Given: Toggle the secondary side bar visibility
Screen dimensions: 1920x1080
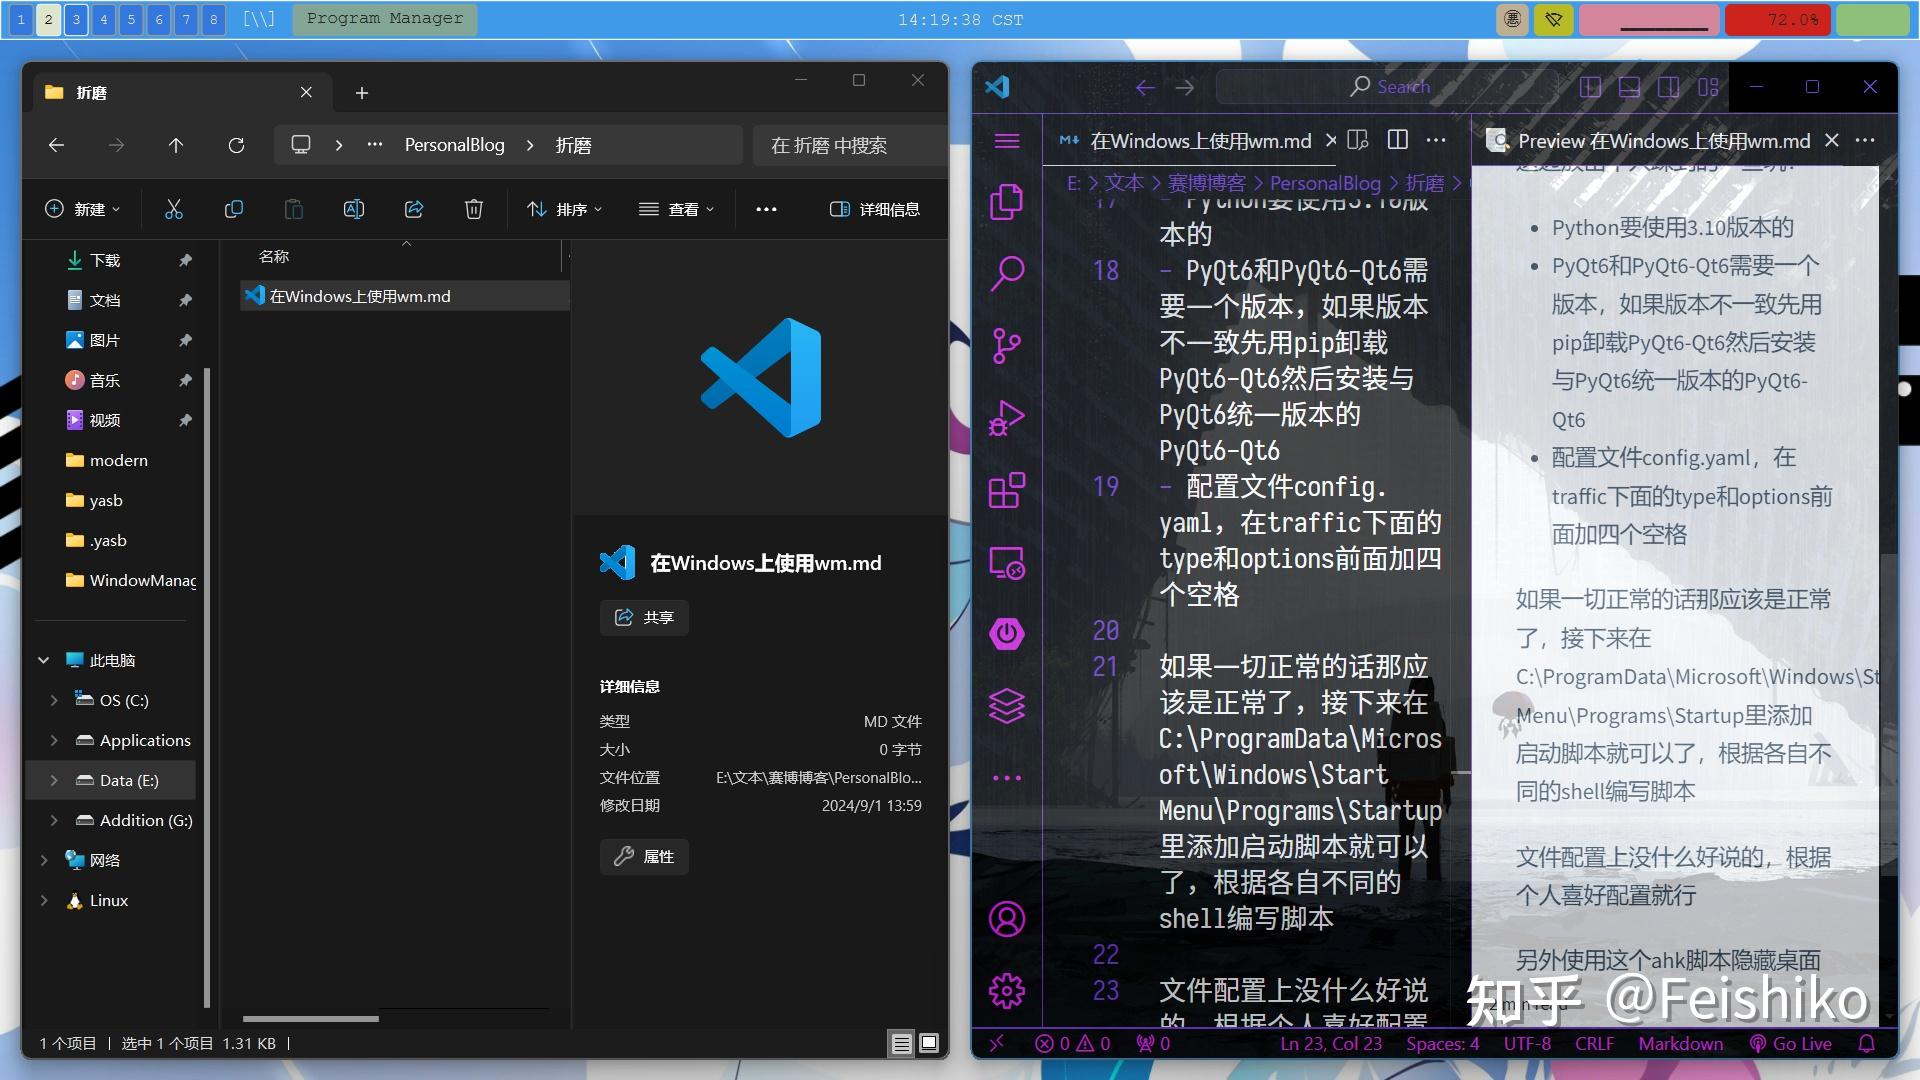Looking at the screenshot, I should [1668, 86].
